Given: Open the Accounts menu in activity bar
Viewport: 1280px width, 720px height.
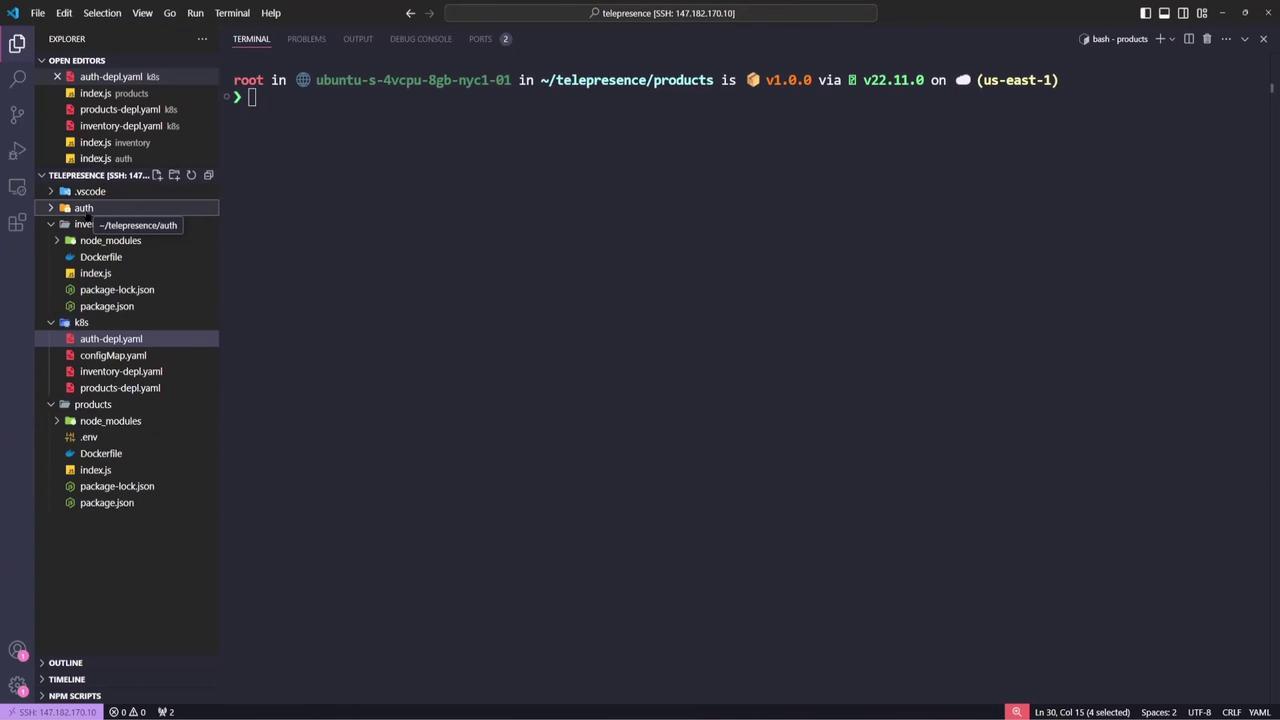Looking at the screenshot, I should [17, 651].
